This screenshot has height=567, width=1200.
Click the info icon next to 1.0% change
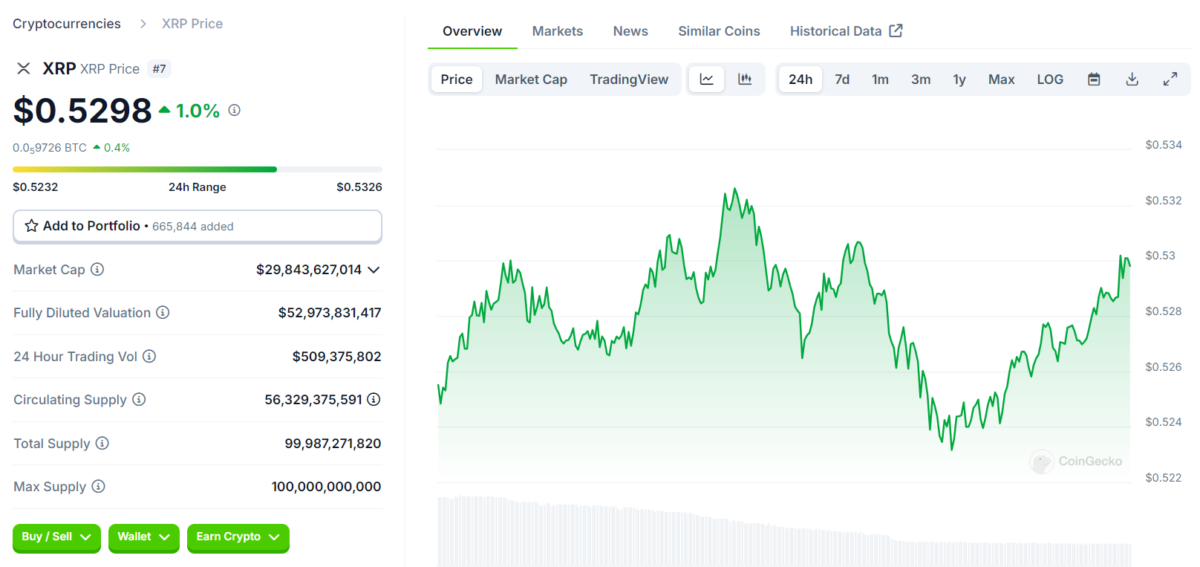pos(234,110)
